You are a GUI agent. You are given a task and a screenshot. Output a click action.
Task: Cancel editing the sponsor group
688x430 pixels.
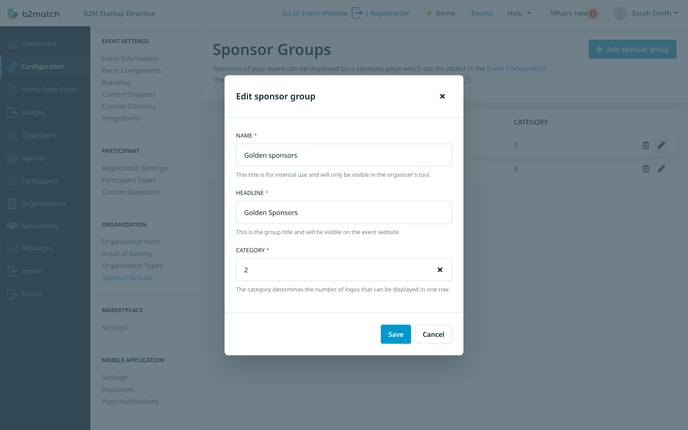point(433,334)
